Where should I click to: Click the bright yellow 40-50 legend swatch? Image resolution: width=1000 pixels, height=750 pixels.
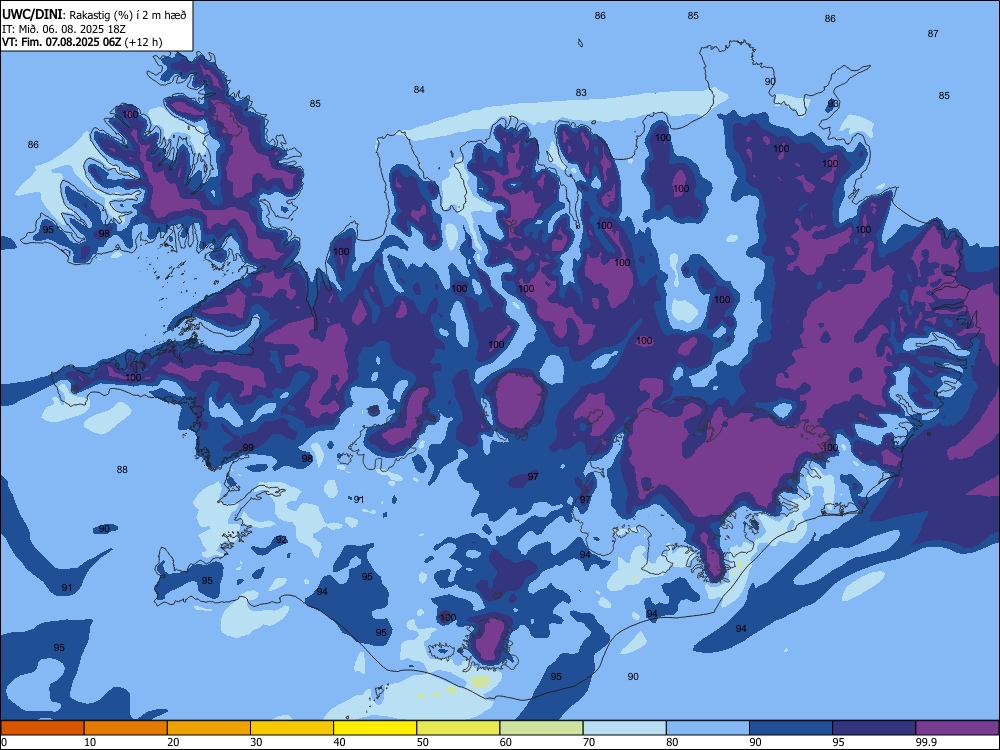(x=375, y=728)
